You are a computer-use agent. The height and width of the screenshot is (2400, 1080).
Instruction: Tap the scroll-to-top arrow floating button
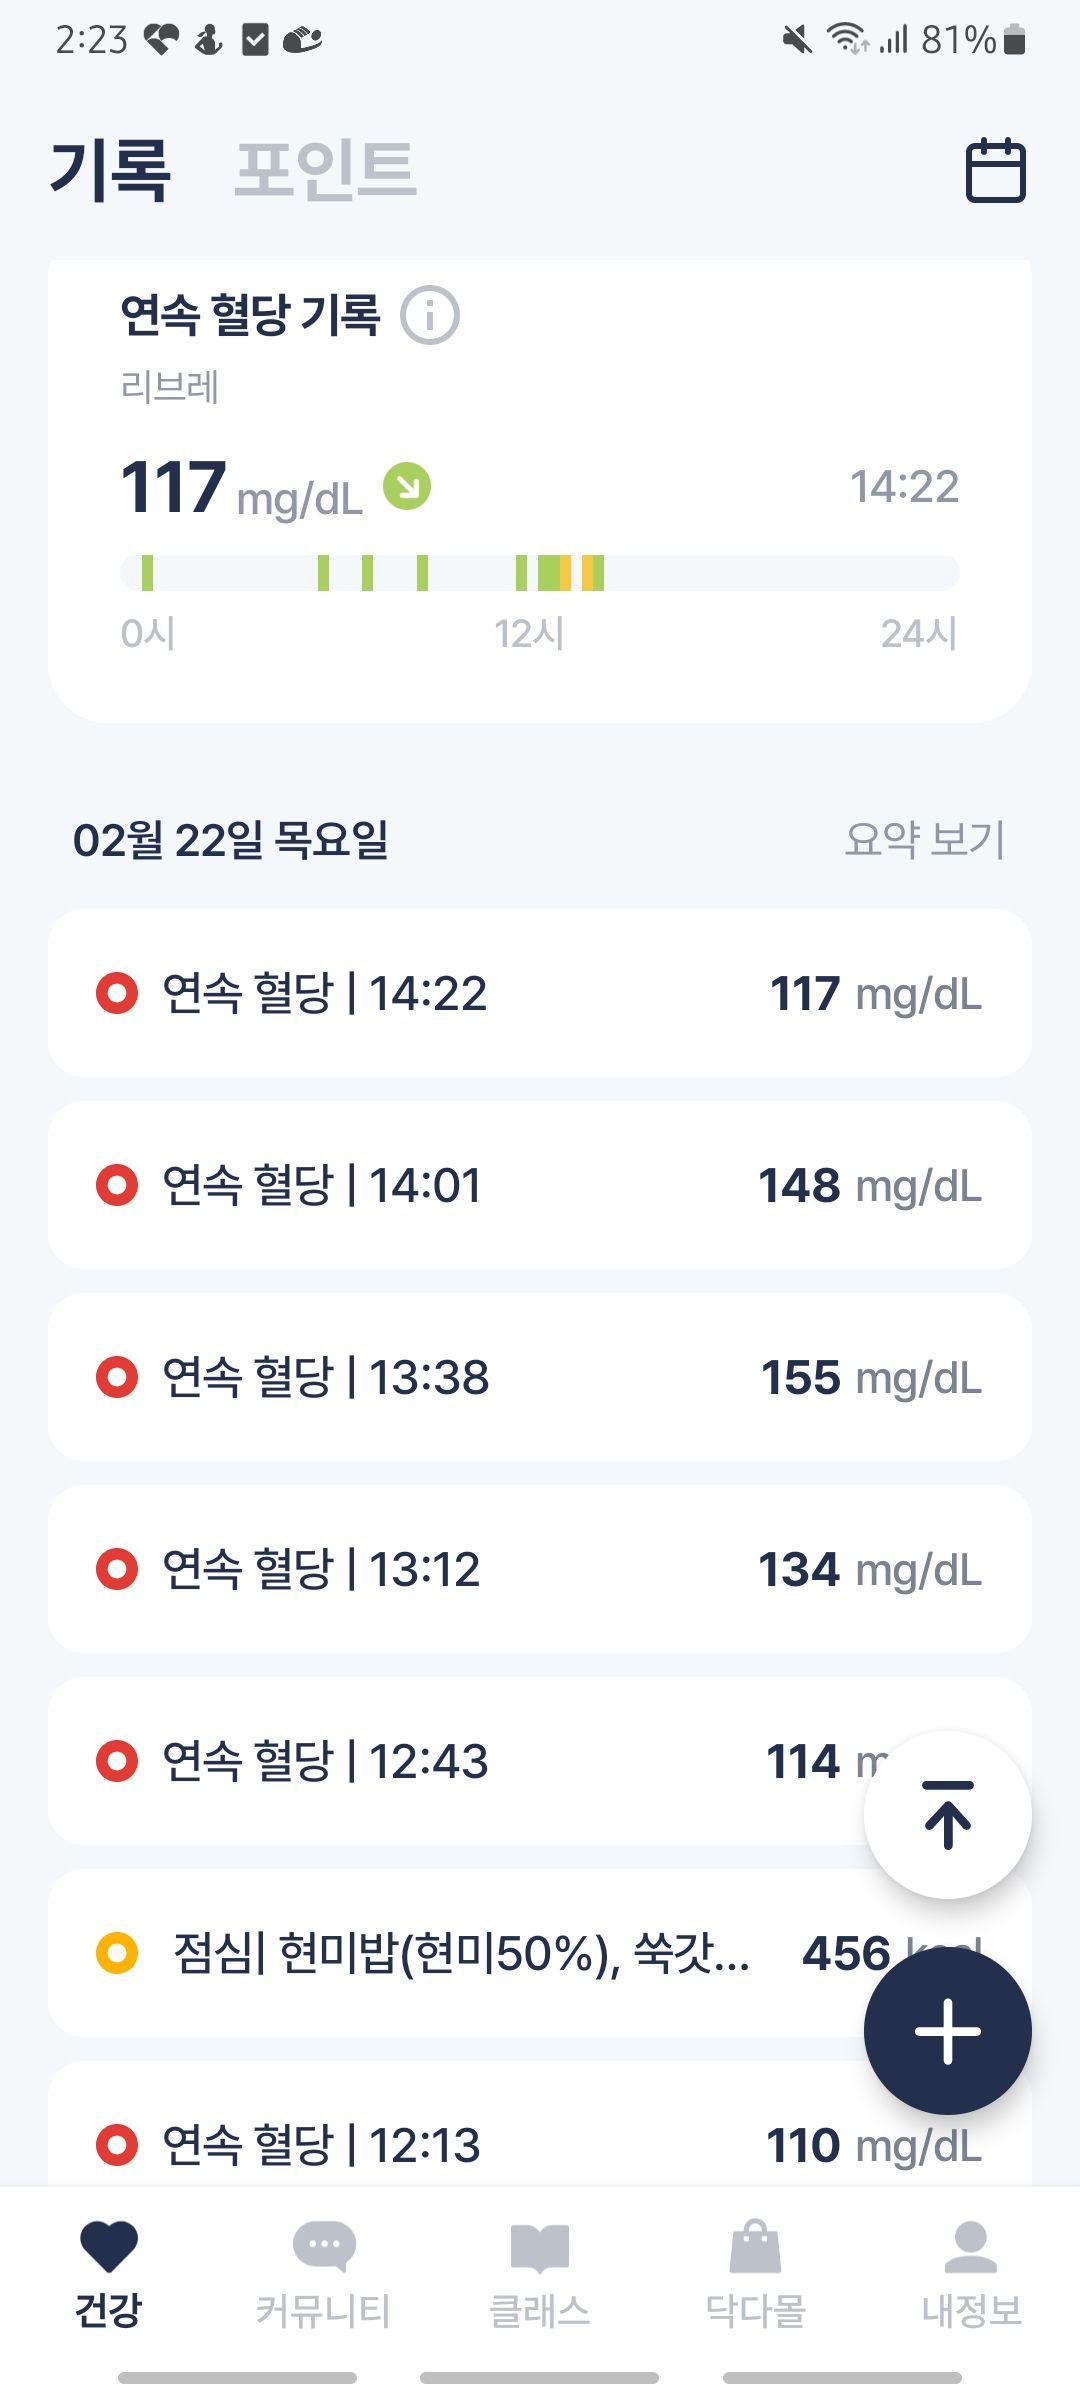[x=947, y=1815]
